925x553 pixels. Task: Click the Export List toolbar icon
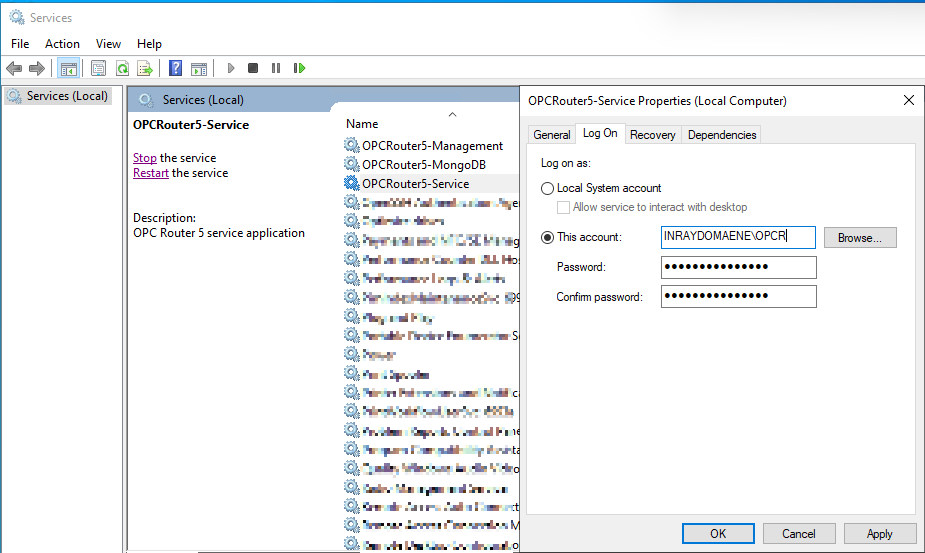click(145, 68)
